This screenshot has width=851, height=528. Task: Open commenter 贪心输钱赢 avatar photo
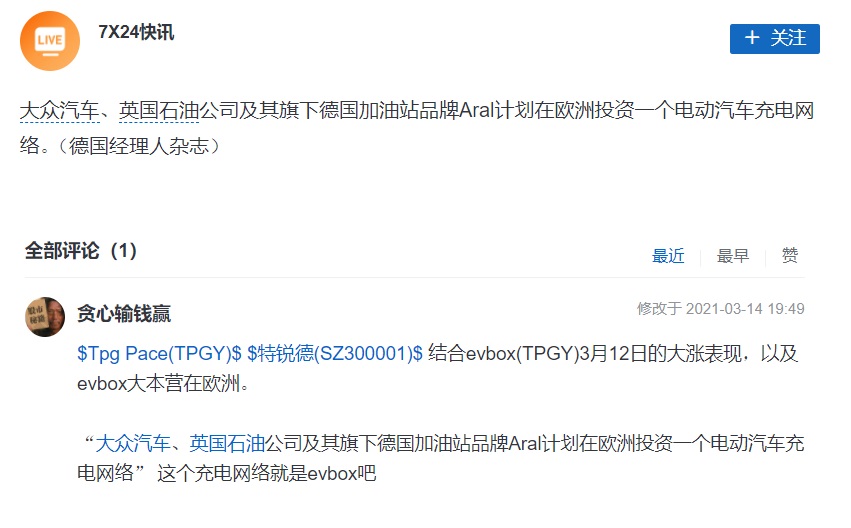(x=45, y=317)
